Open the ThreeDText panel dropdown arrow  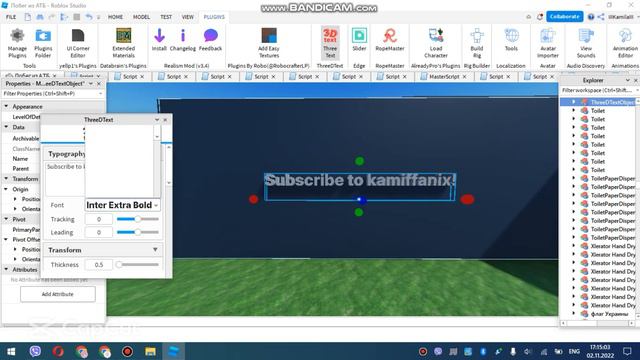point(157,120)
